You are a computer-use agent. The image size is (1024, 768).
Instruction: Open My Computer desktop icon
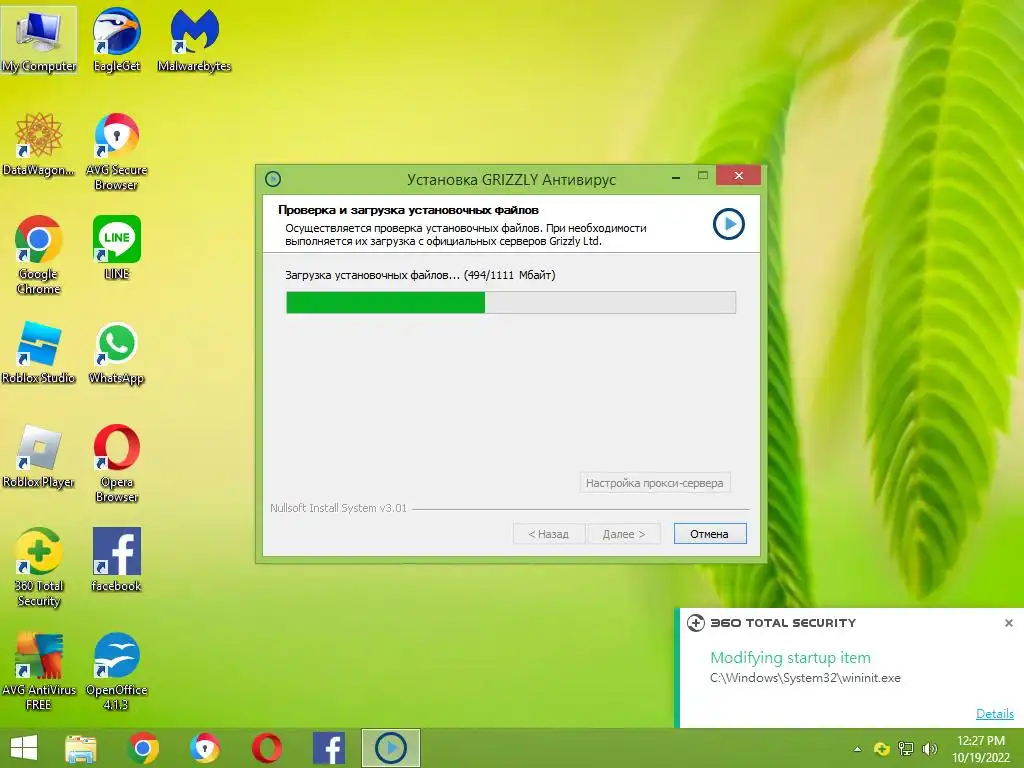(x=39, y=40)
